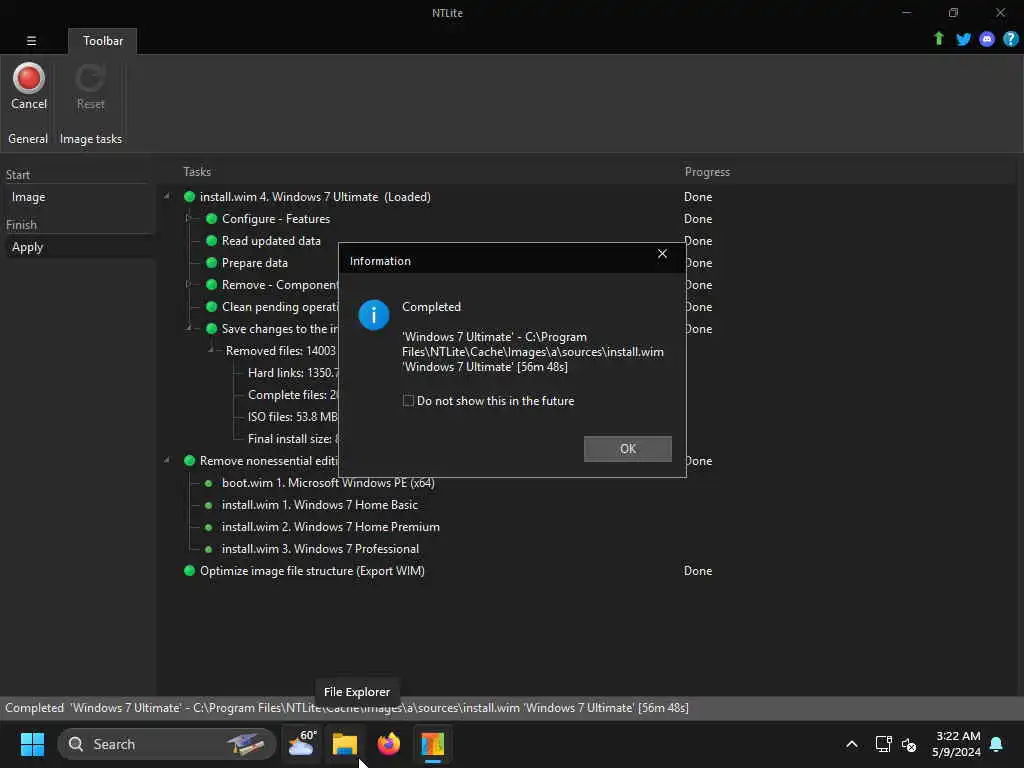Screen dimensions: 1024x768
Task: Click the green update arrow icon
Action: point(938,39)
